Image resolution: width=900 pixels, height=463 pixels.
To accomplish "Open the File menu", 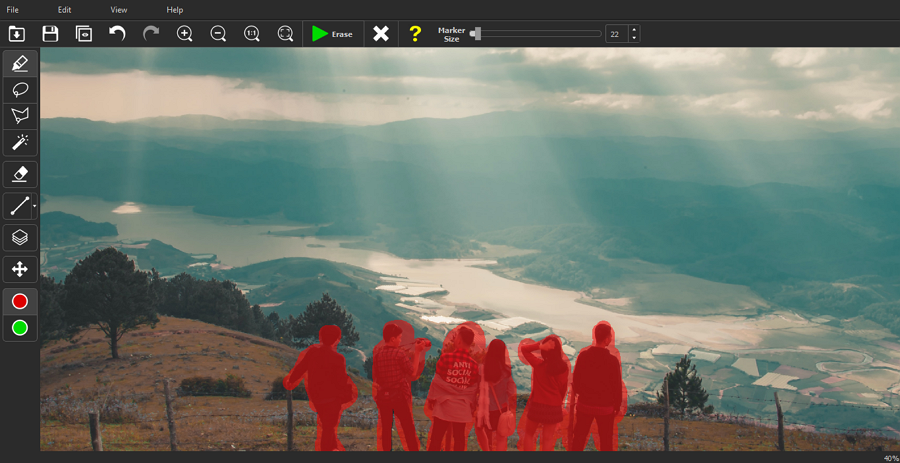I will [x=13, y=10].
